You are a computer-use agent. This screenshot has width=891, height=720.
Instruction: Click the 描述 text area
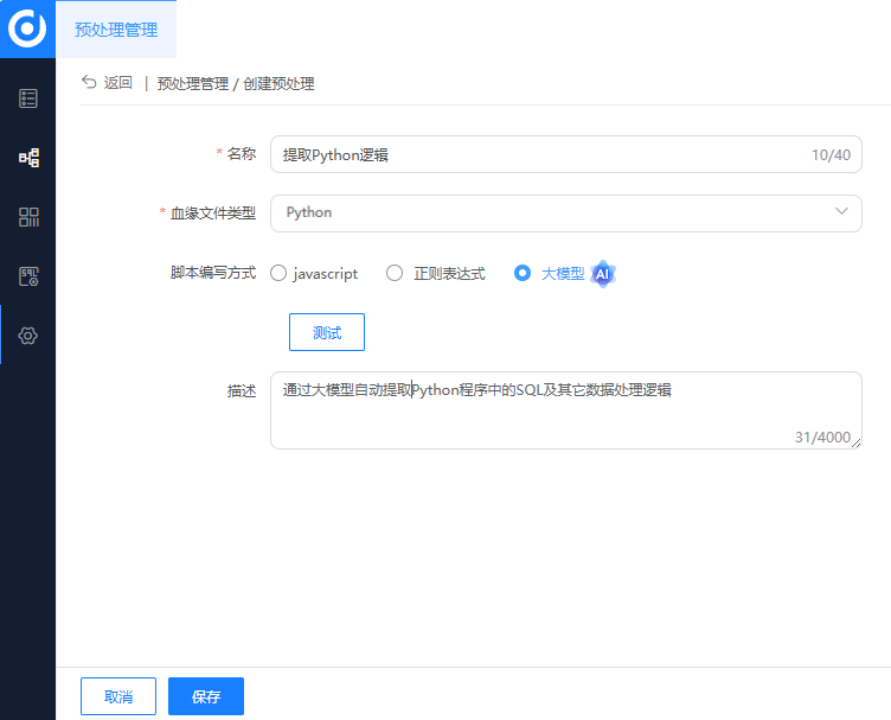click(565, 410)
